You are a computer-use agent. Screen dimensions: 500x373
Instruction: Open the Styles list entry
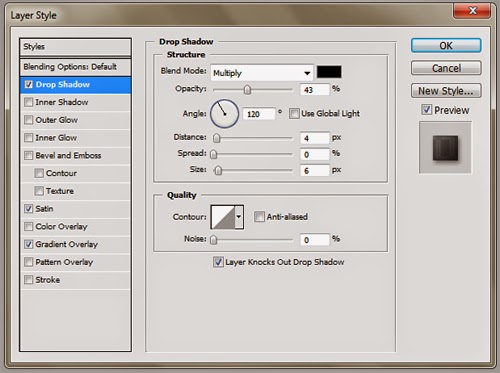click(x=75, y=47)
